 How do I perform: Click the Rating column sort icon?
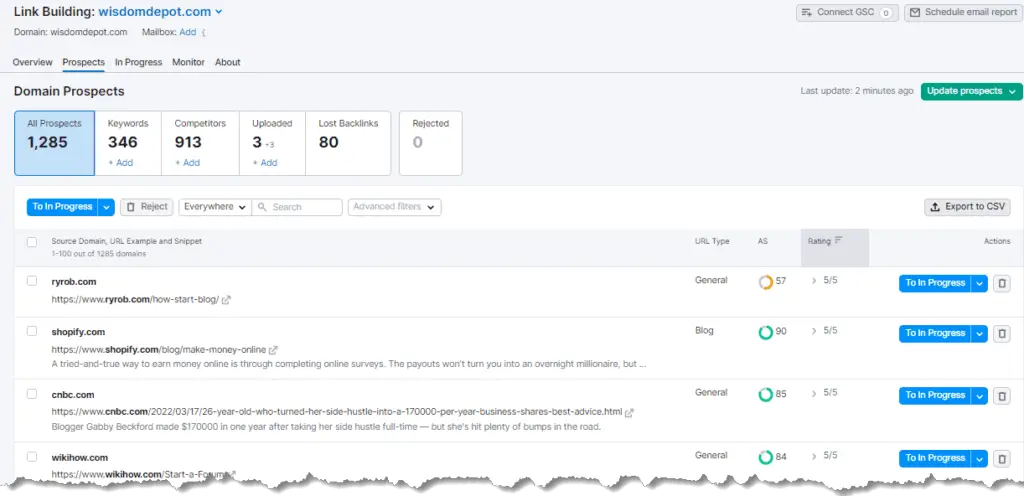[x=839, y=240]
